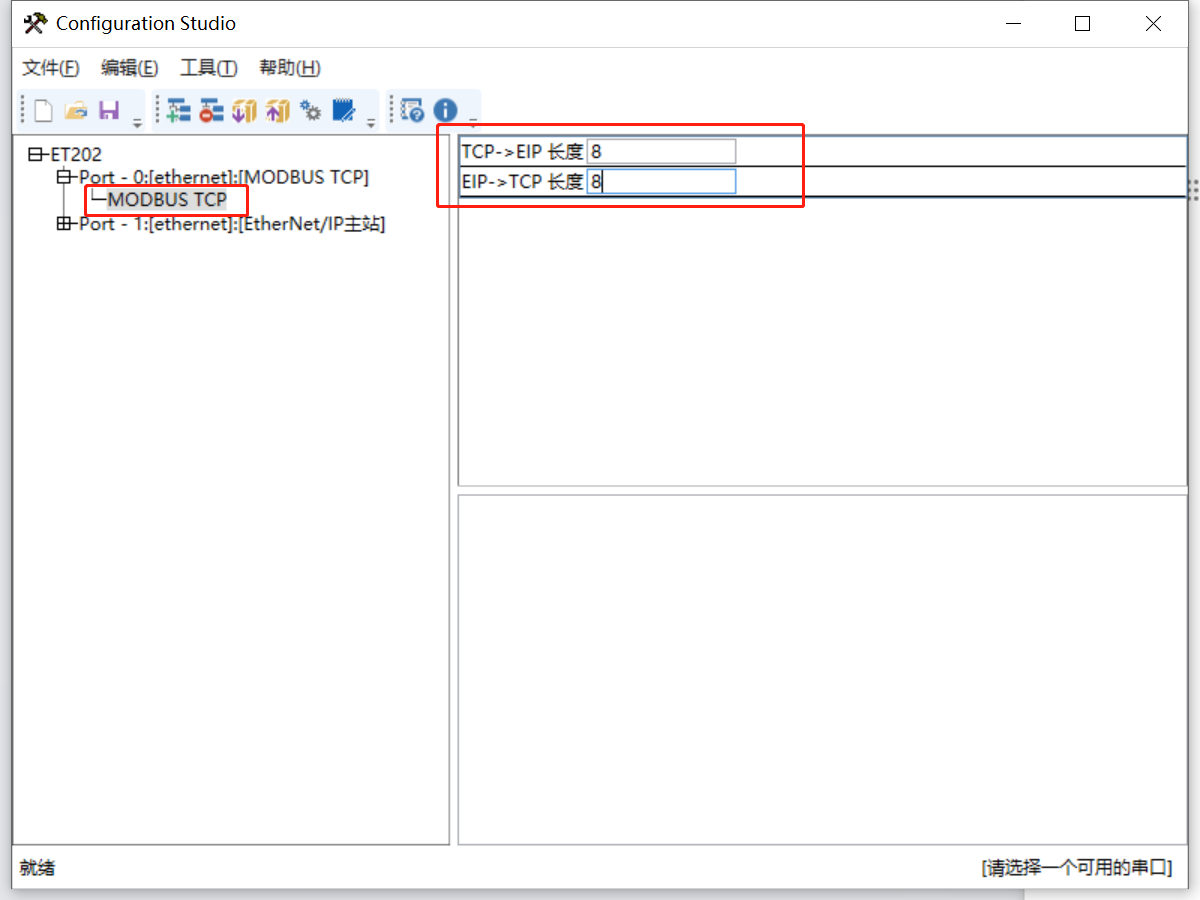Click the EIP->TCP 长度 label

coord(522,182)
